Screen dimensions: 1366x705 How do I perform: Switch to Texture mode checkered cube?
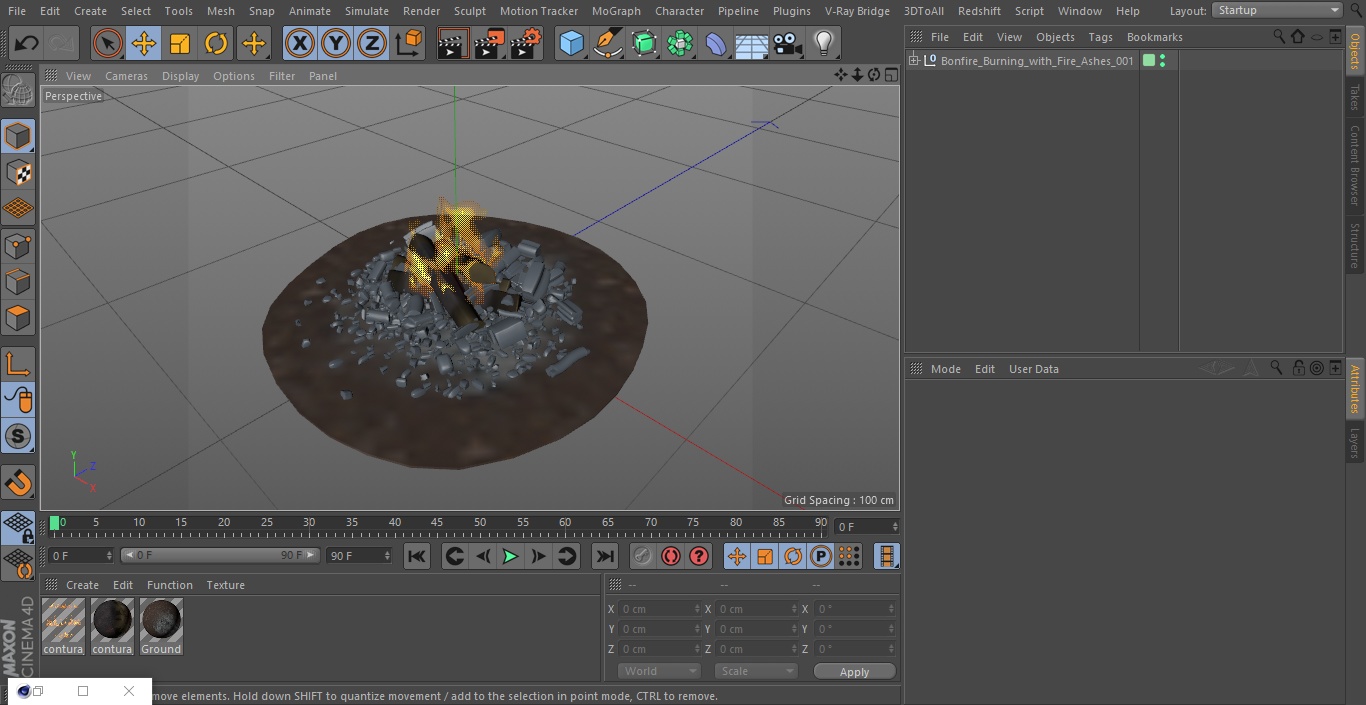point(18,172)
